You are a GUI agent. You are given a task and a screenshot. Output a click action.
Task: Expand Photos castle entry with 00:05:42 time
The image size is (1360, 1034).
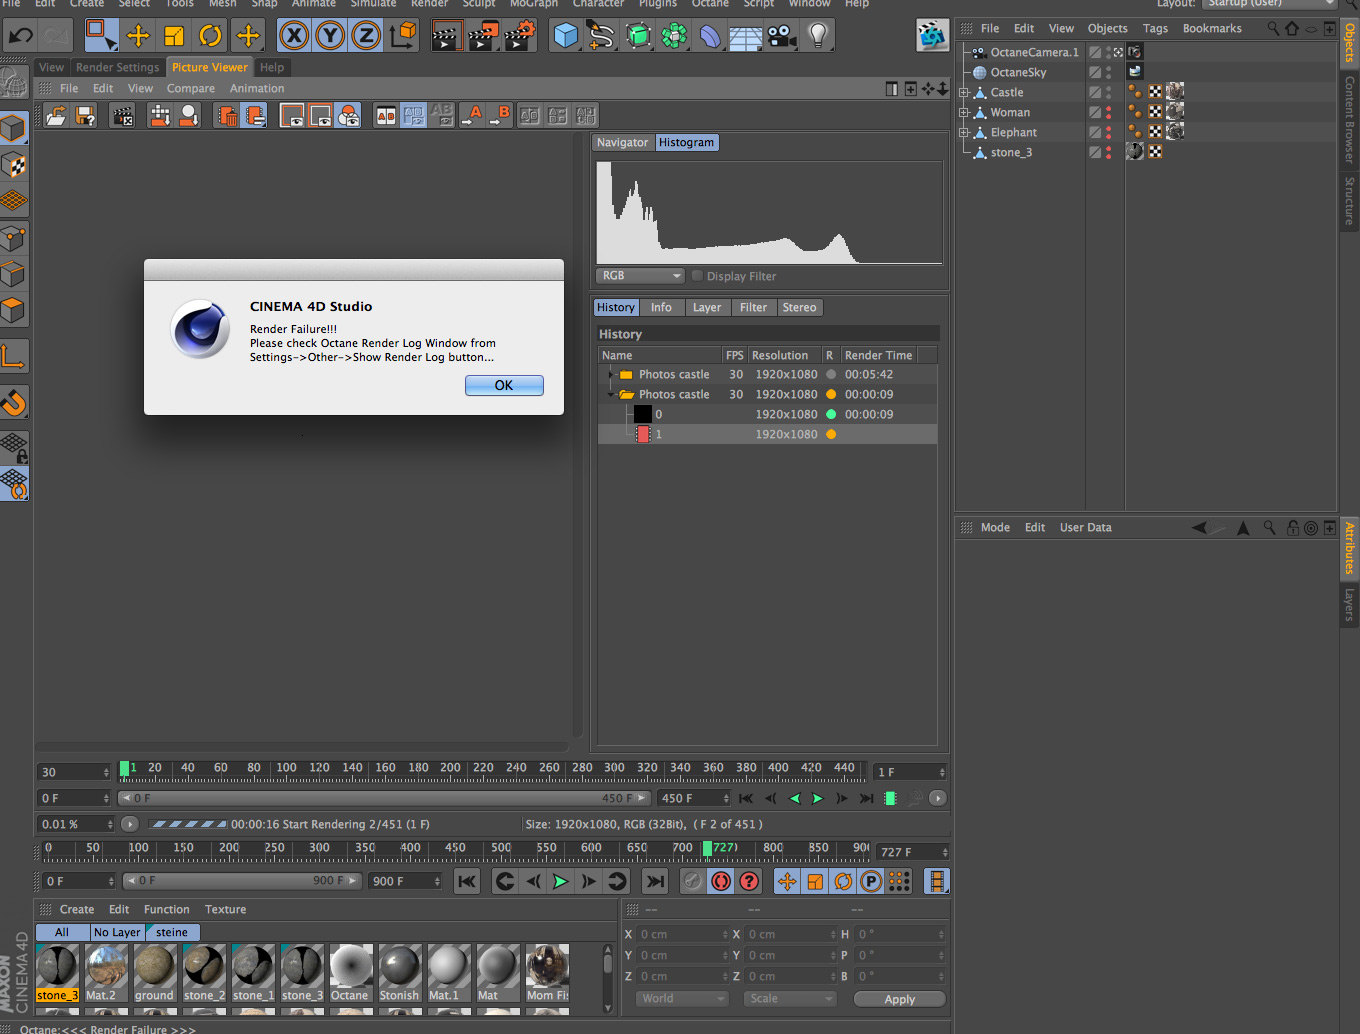[x=610, y=374]
